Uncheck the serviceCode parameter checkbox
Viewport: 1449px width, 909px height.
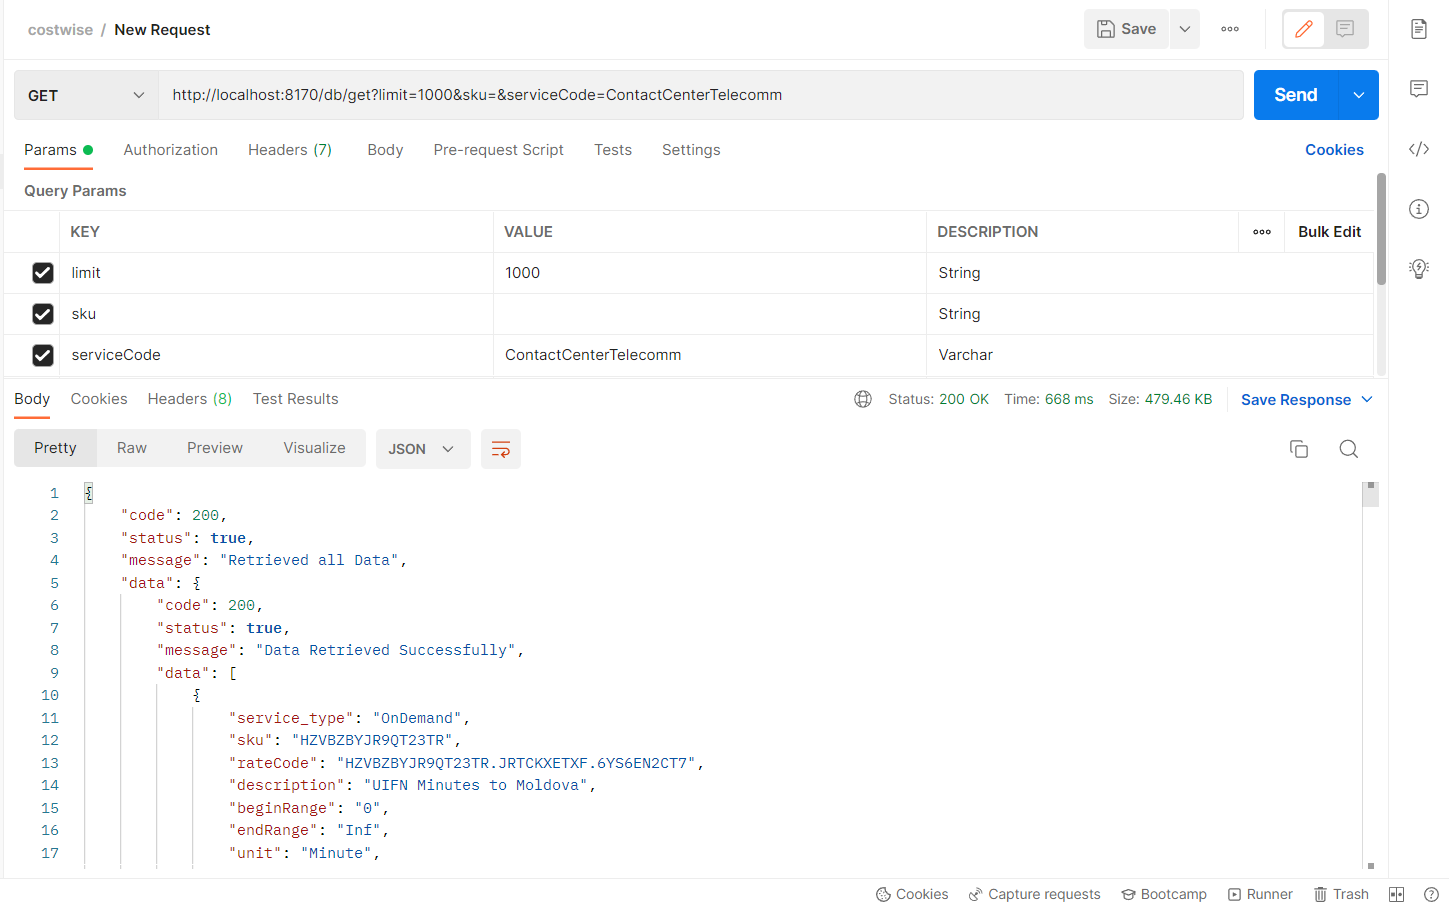pos(43,355)
